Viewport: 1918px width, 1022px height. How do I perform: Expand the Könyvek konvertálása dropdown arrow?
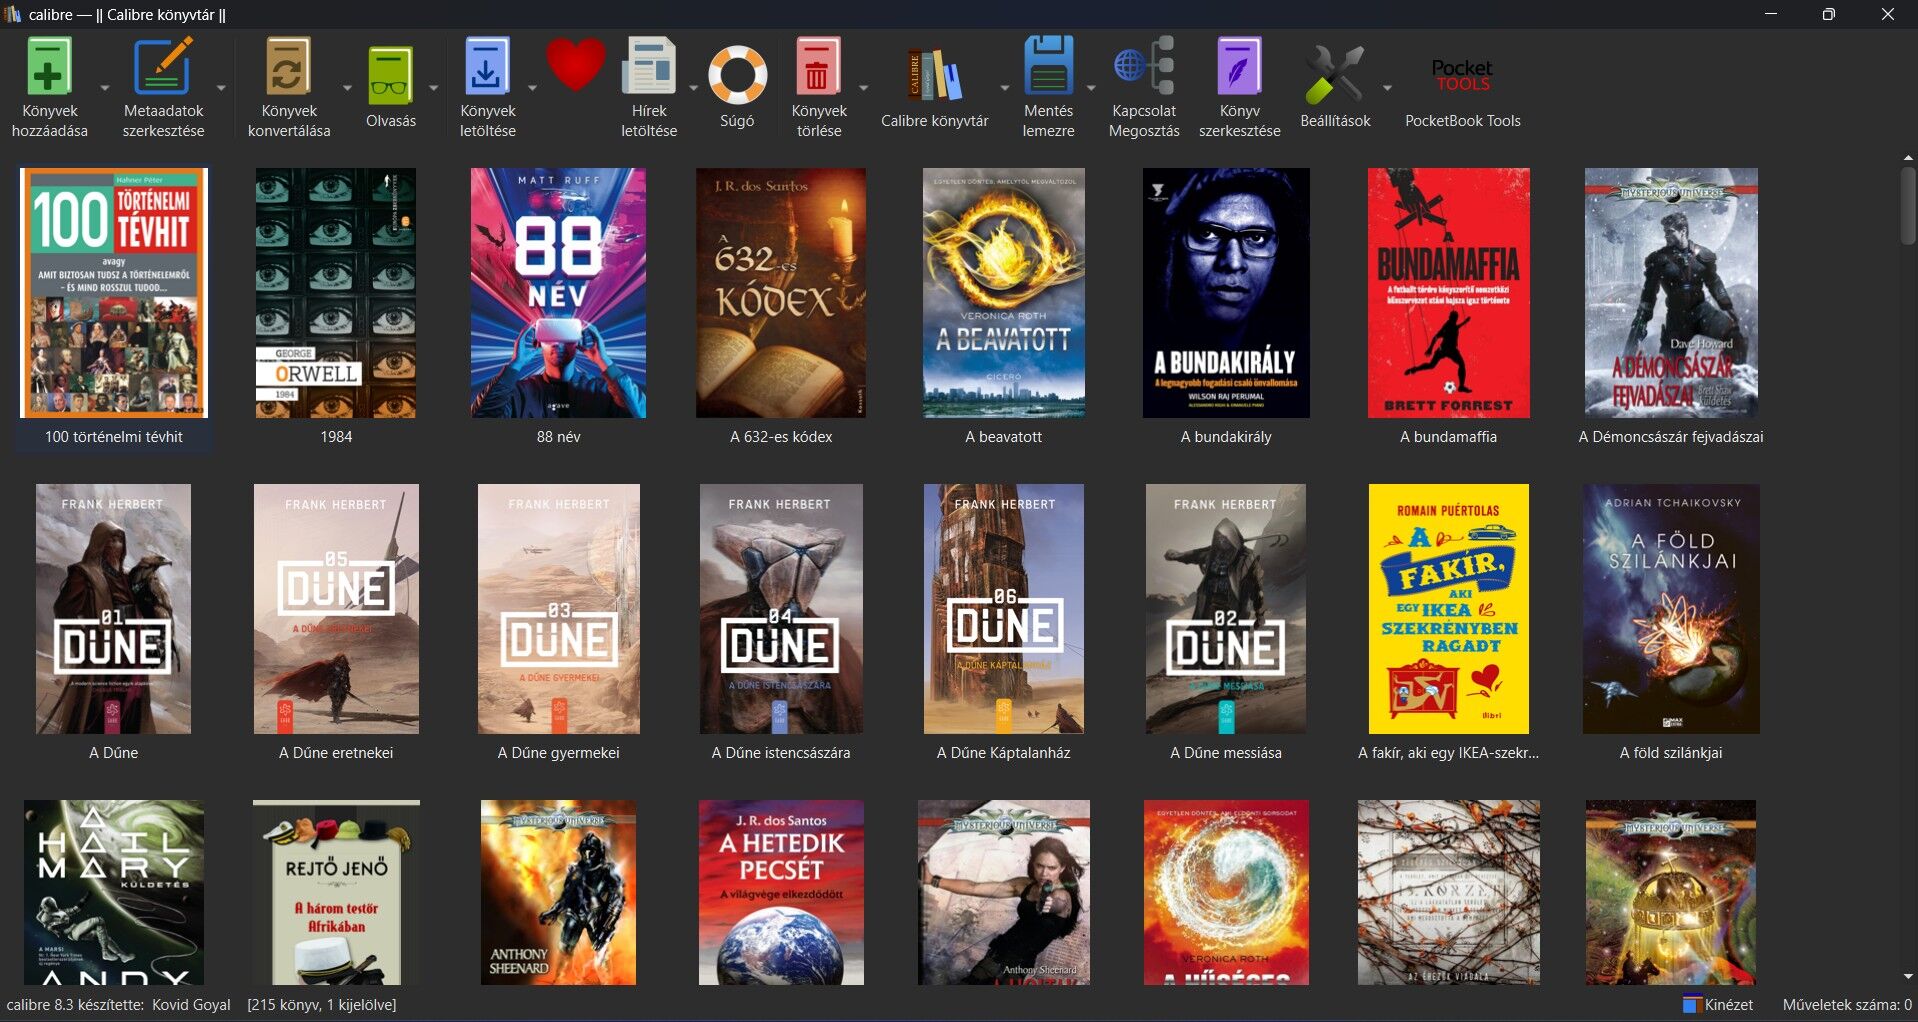pyautogui.click(x=347, y=88)
